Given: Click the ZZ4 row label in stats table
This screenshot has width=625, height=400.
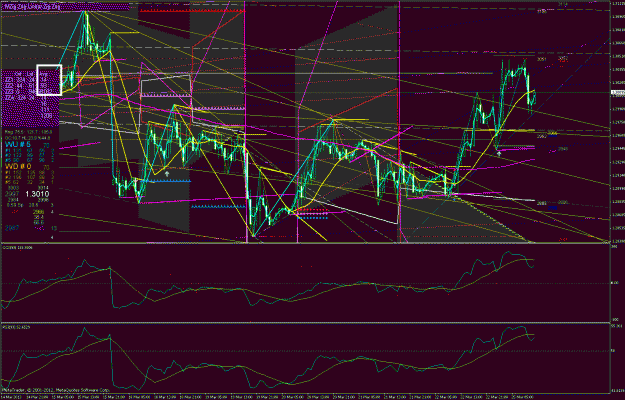Looking at the screenshot, I should click(9, 97).
